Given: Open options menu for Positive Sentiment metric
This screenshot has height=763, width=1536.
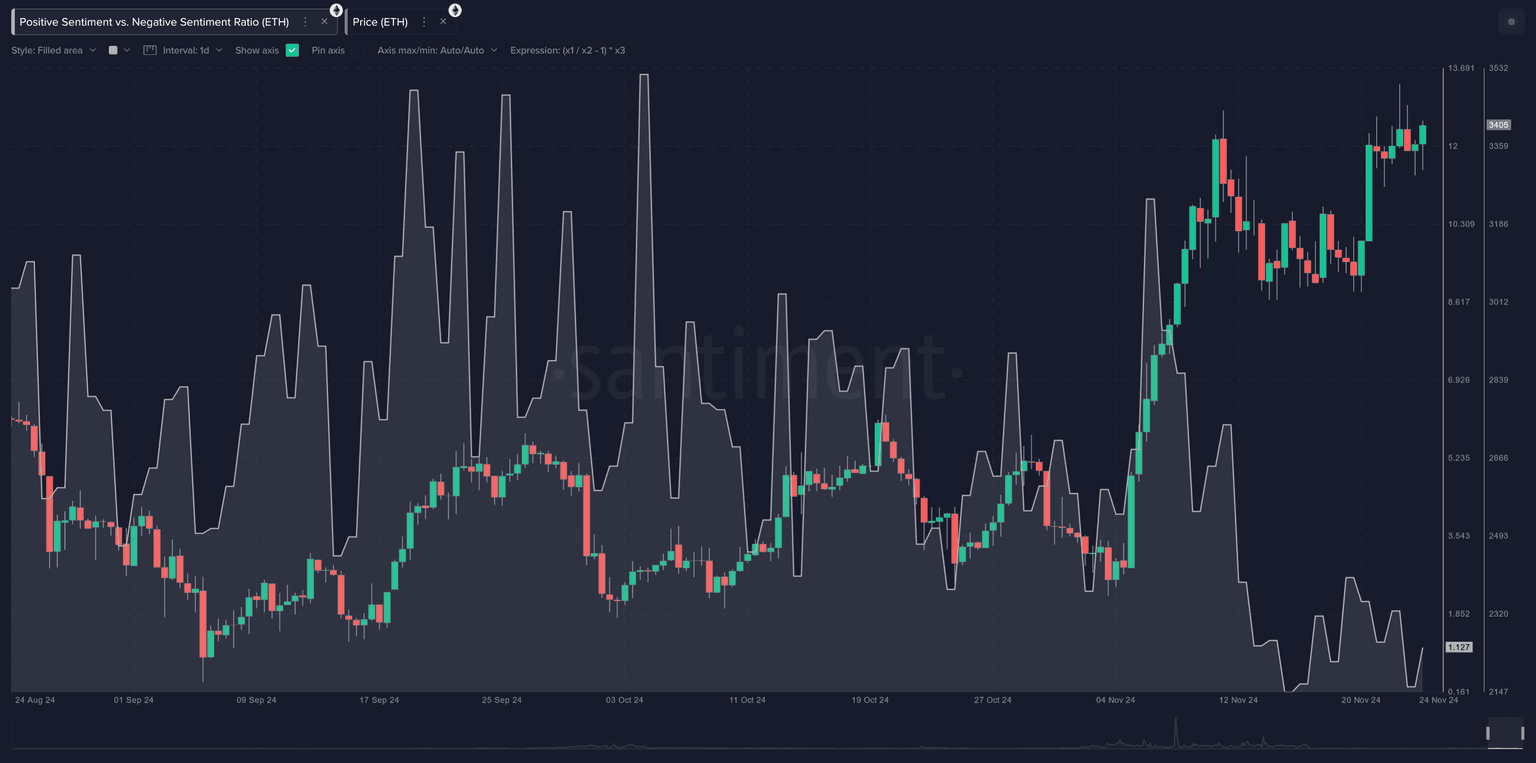Looking at the screenshot, I should (x=305, y=22).
